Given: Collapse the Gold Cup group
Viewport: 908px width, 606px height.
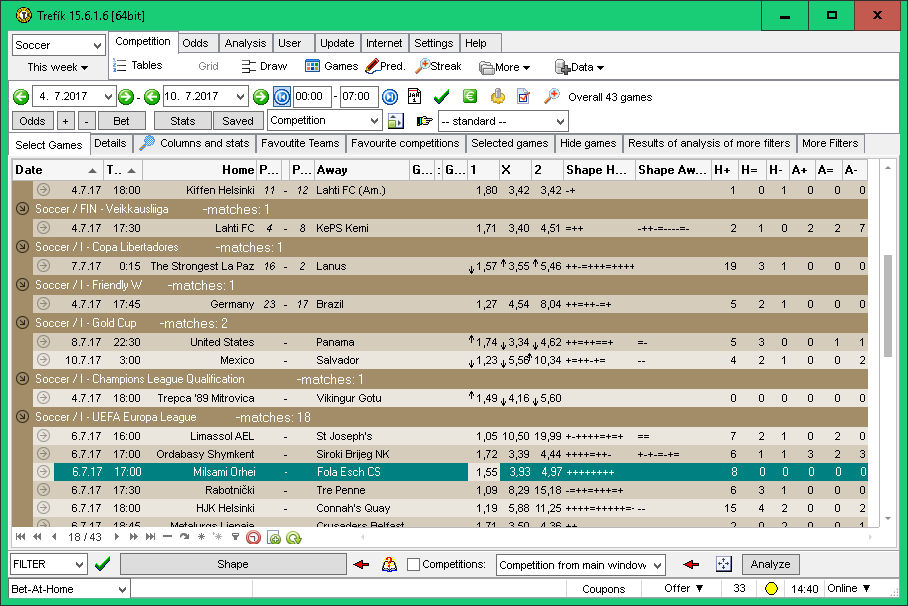Looking at the screenshot, I should [x=23, y=324].
